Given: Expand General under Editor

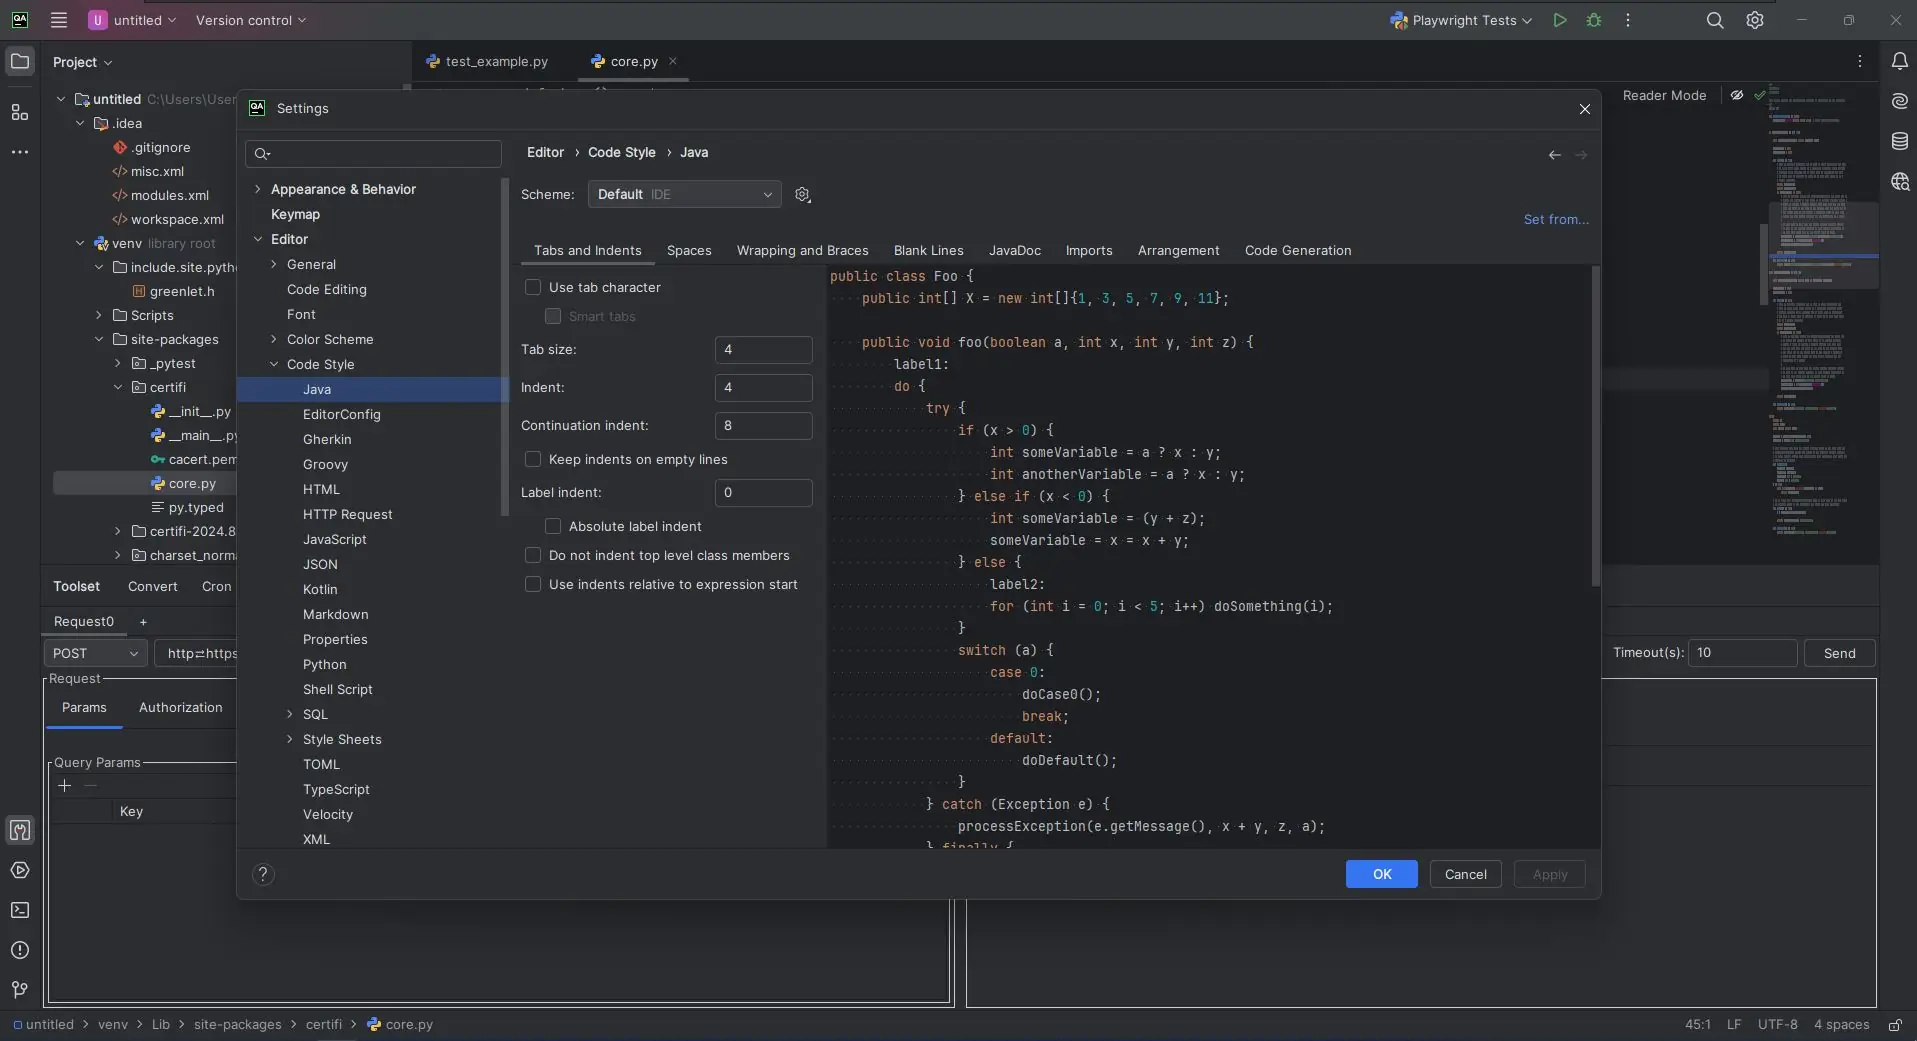Looking at the screenshot, I should pos(274,265).
